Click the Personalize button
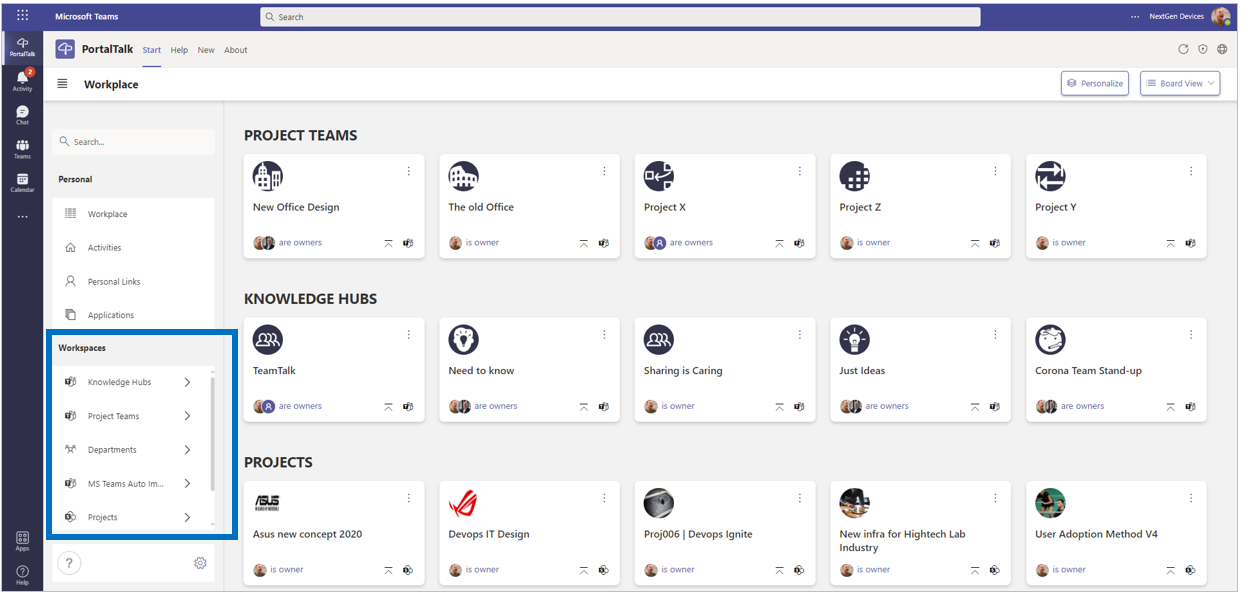Viewport: 1248px width, 597px height. [1095, 84]
